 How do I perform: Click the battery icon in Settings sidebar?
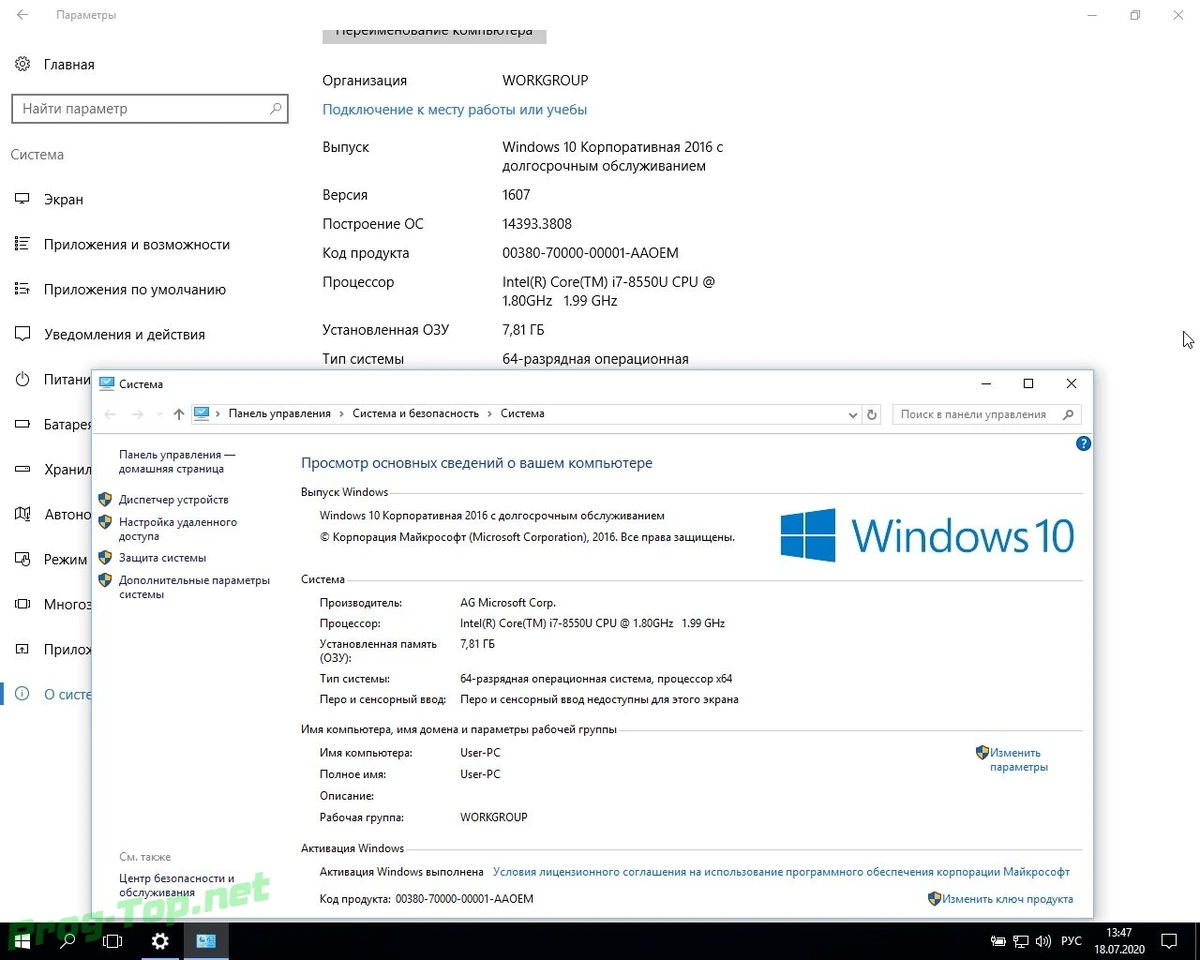click(22, 424)
